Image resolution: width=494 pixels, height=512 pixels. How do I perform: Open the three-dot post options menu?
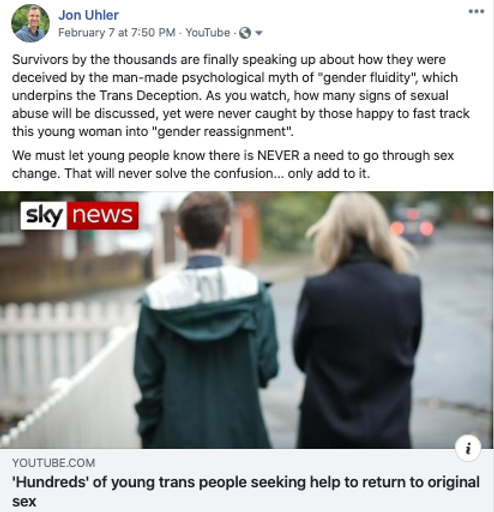476,12
